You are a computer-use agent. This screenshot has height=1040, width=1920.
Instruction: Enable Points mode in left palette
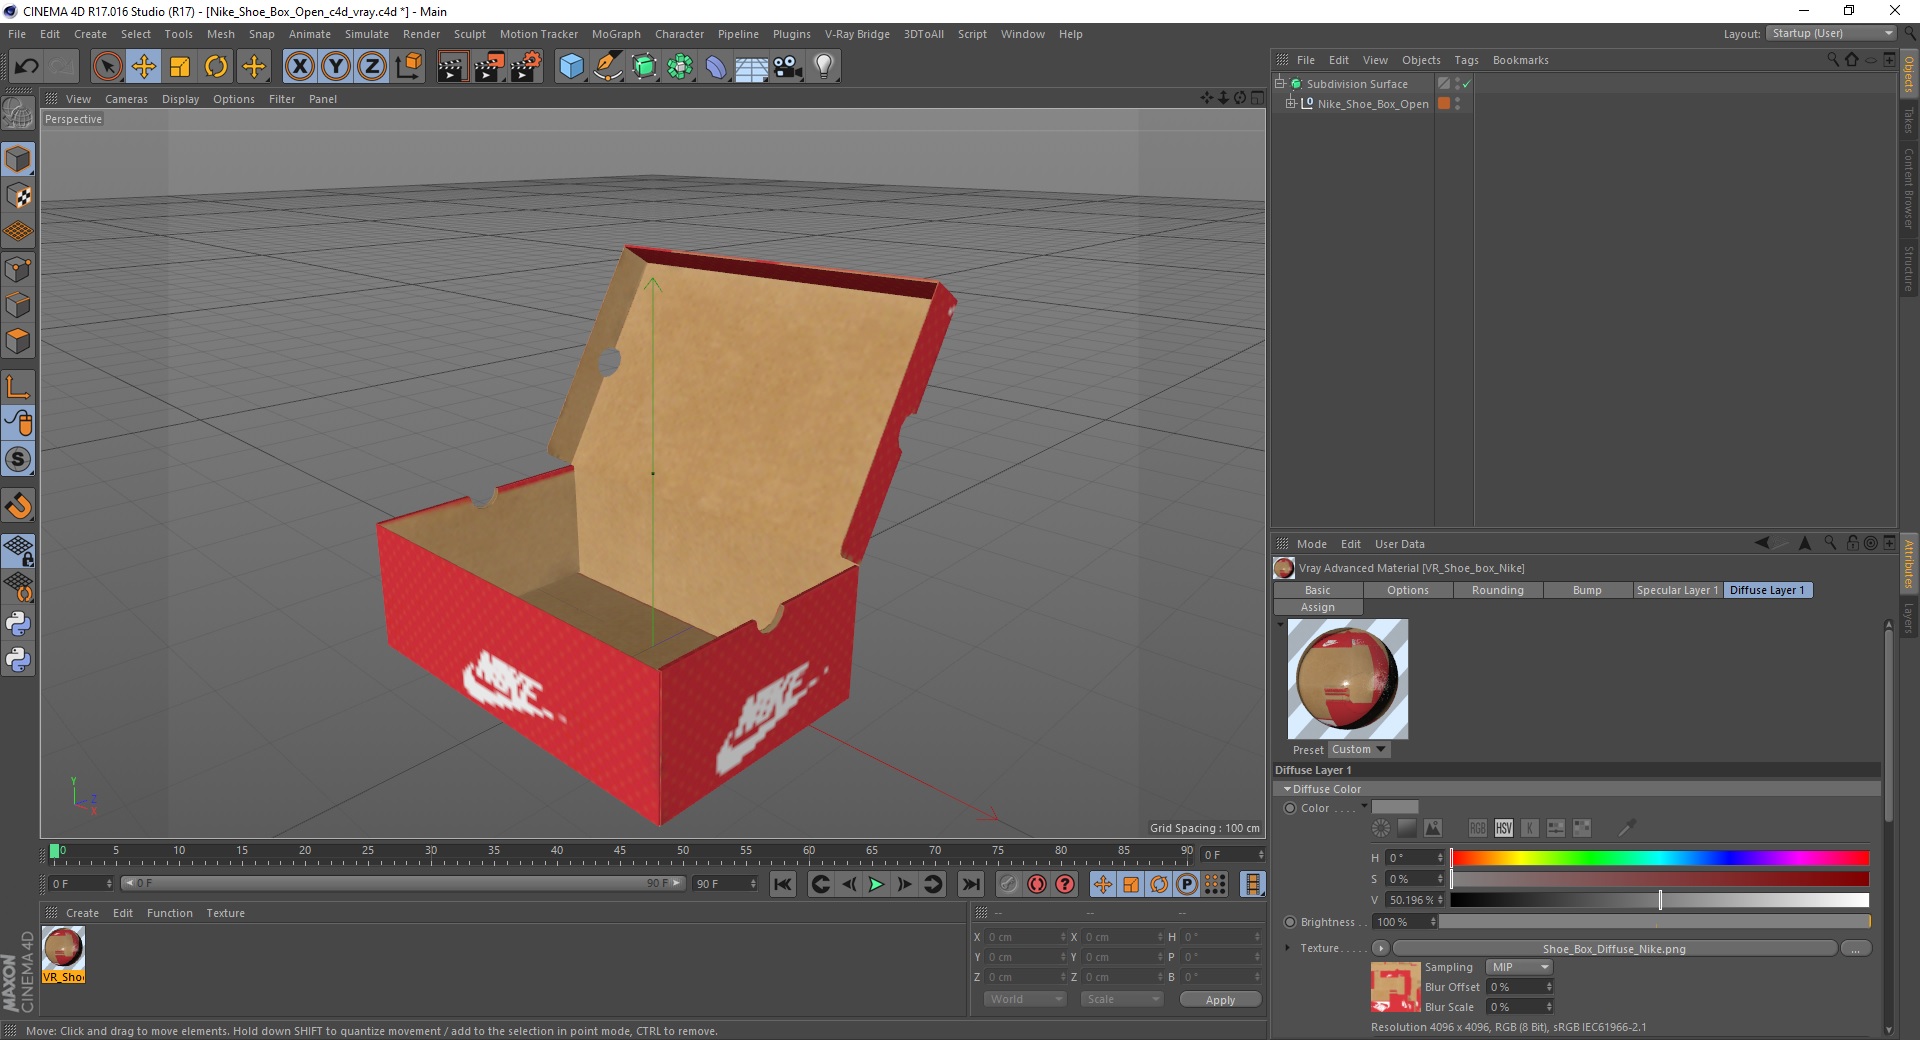point(18,269)
